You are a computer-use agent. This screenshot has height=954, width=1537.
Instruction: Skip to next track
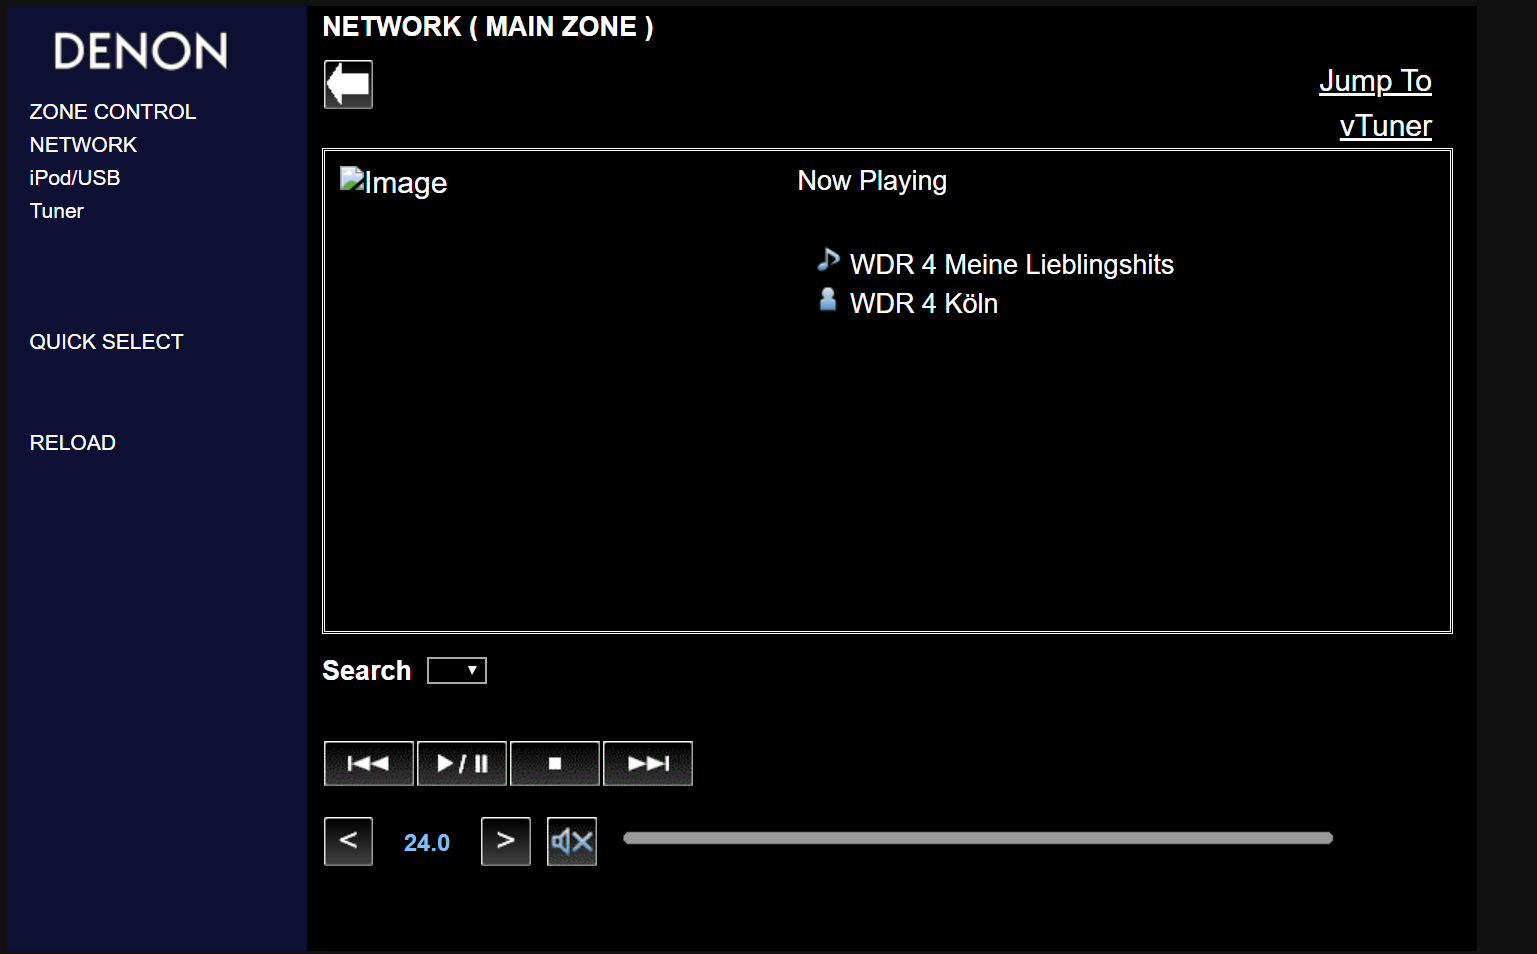[648, 764]
